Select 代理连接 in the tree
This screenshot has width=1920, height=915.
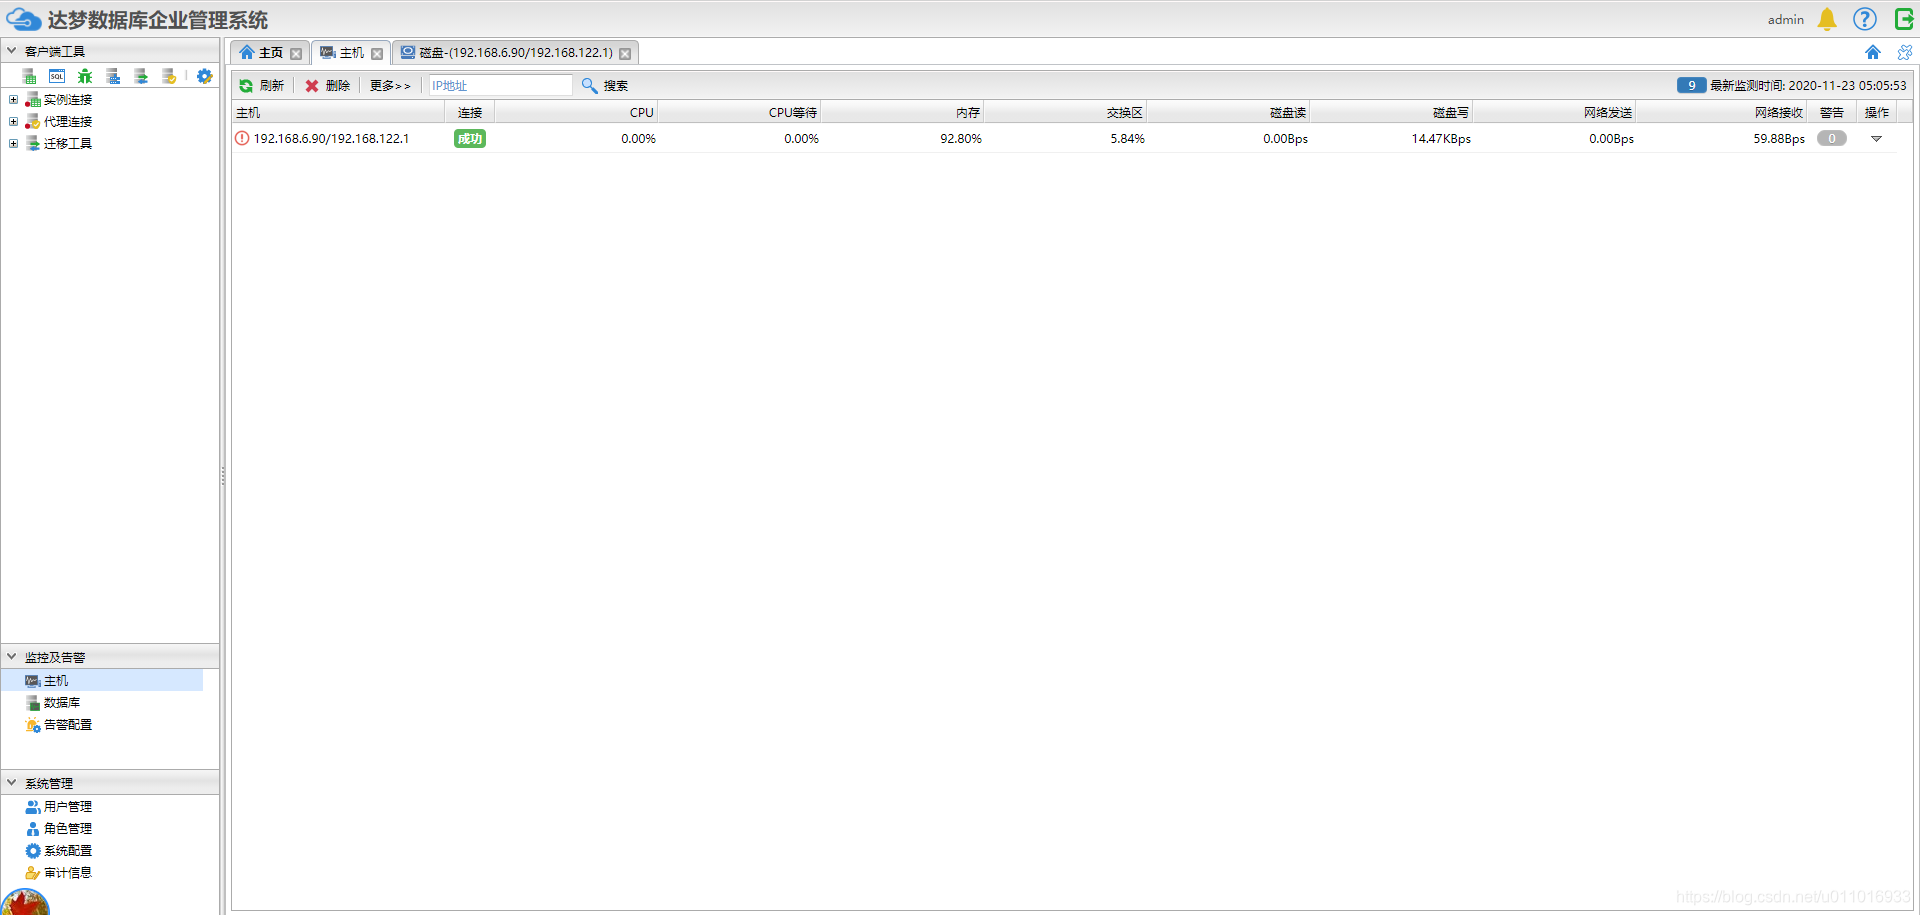click(68, 121)
